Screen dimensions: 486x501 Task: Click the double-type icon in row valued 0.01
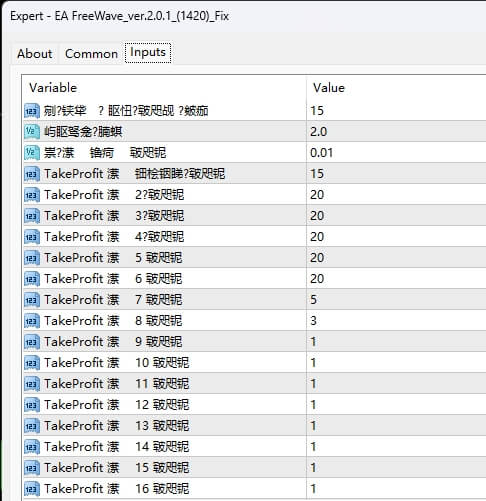coord(32,153)
